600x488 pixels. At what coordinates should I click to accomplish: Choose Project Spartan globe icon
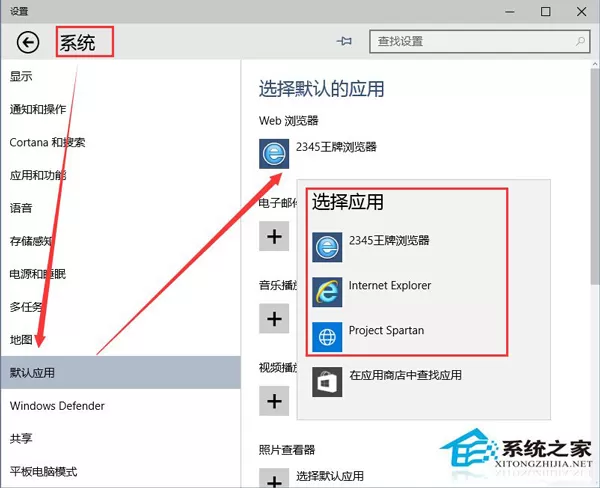click(327, 337)
